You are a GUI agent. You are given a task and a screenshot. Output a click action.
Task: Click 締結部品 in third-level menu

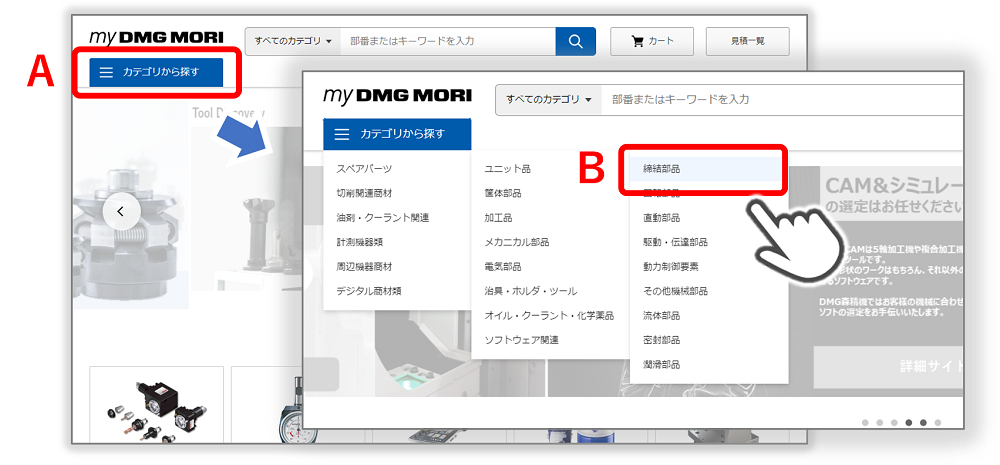(661, 169)
